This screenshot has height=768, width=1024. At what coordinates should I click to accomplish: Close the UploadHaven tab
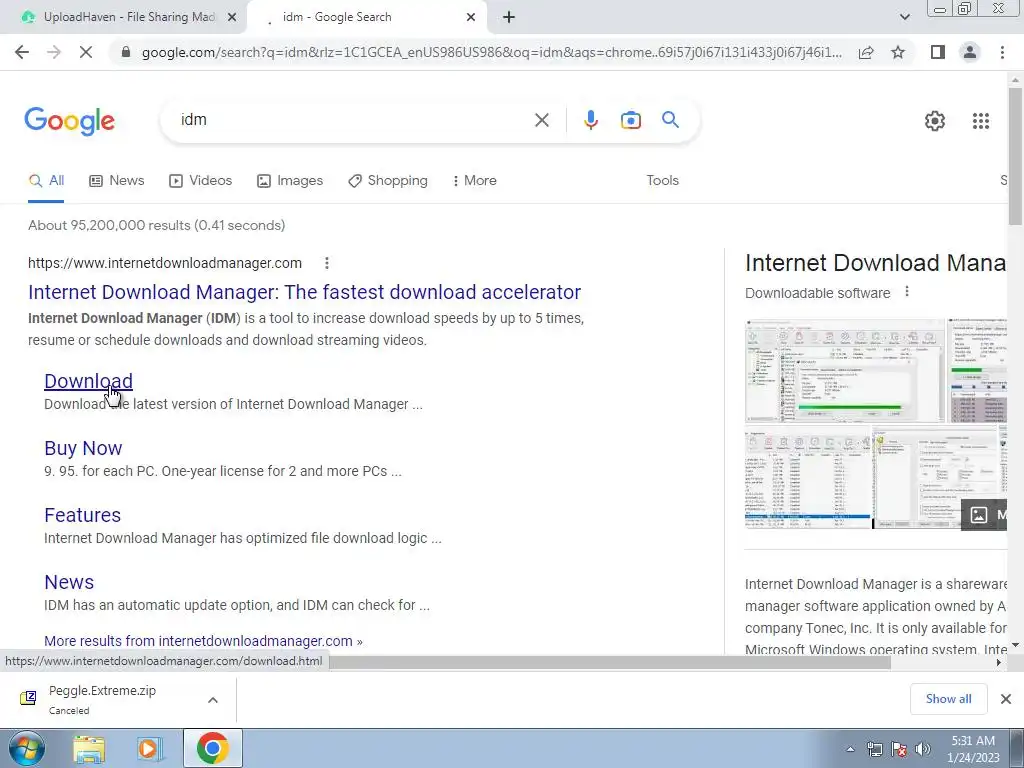tap(231, 17)
